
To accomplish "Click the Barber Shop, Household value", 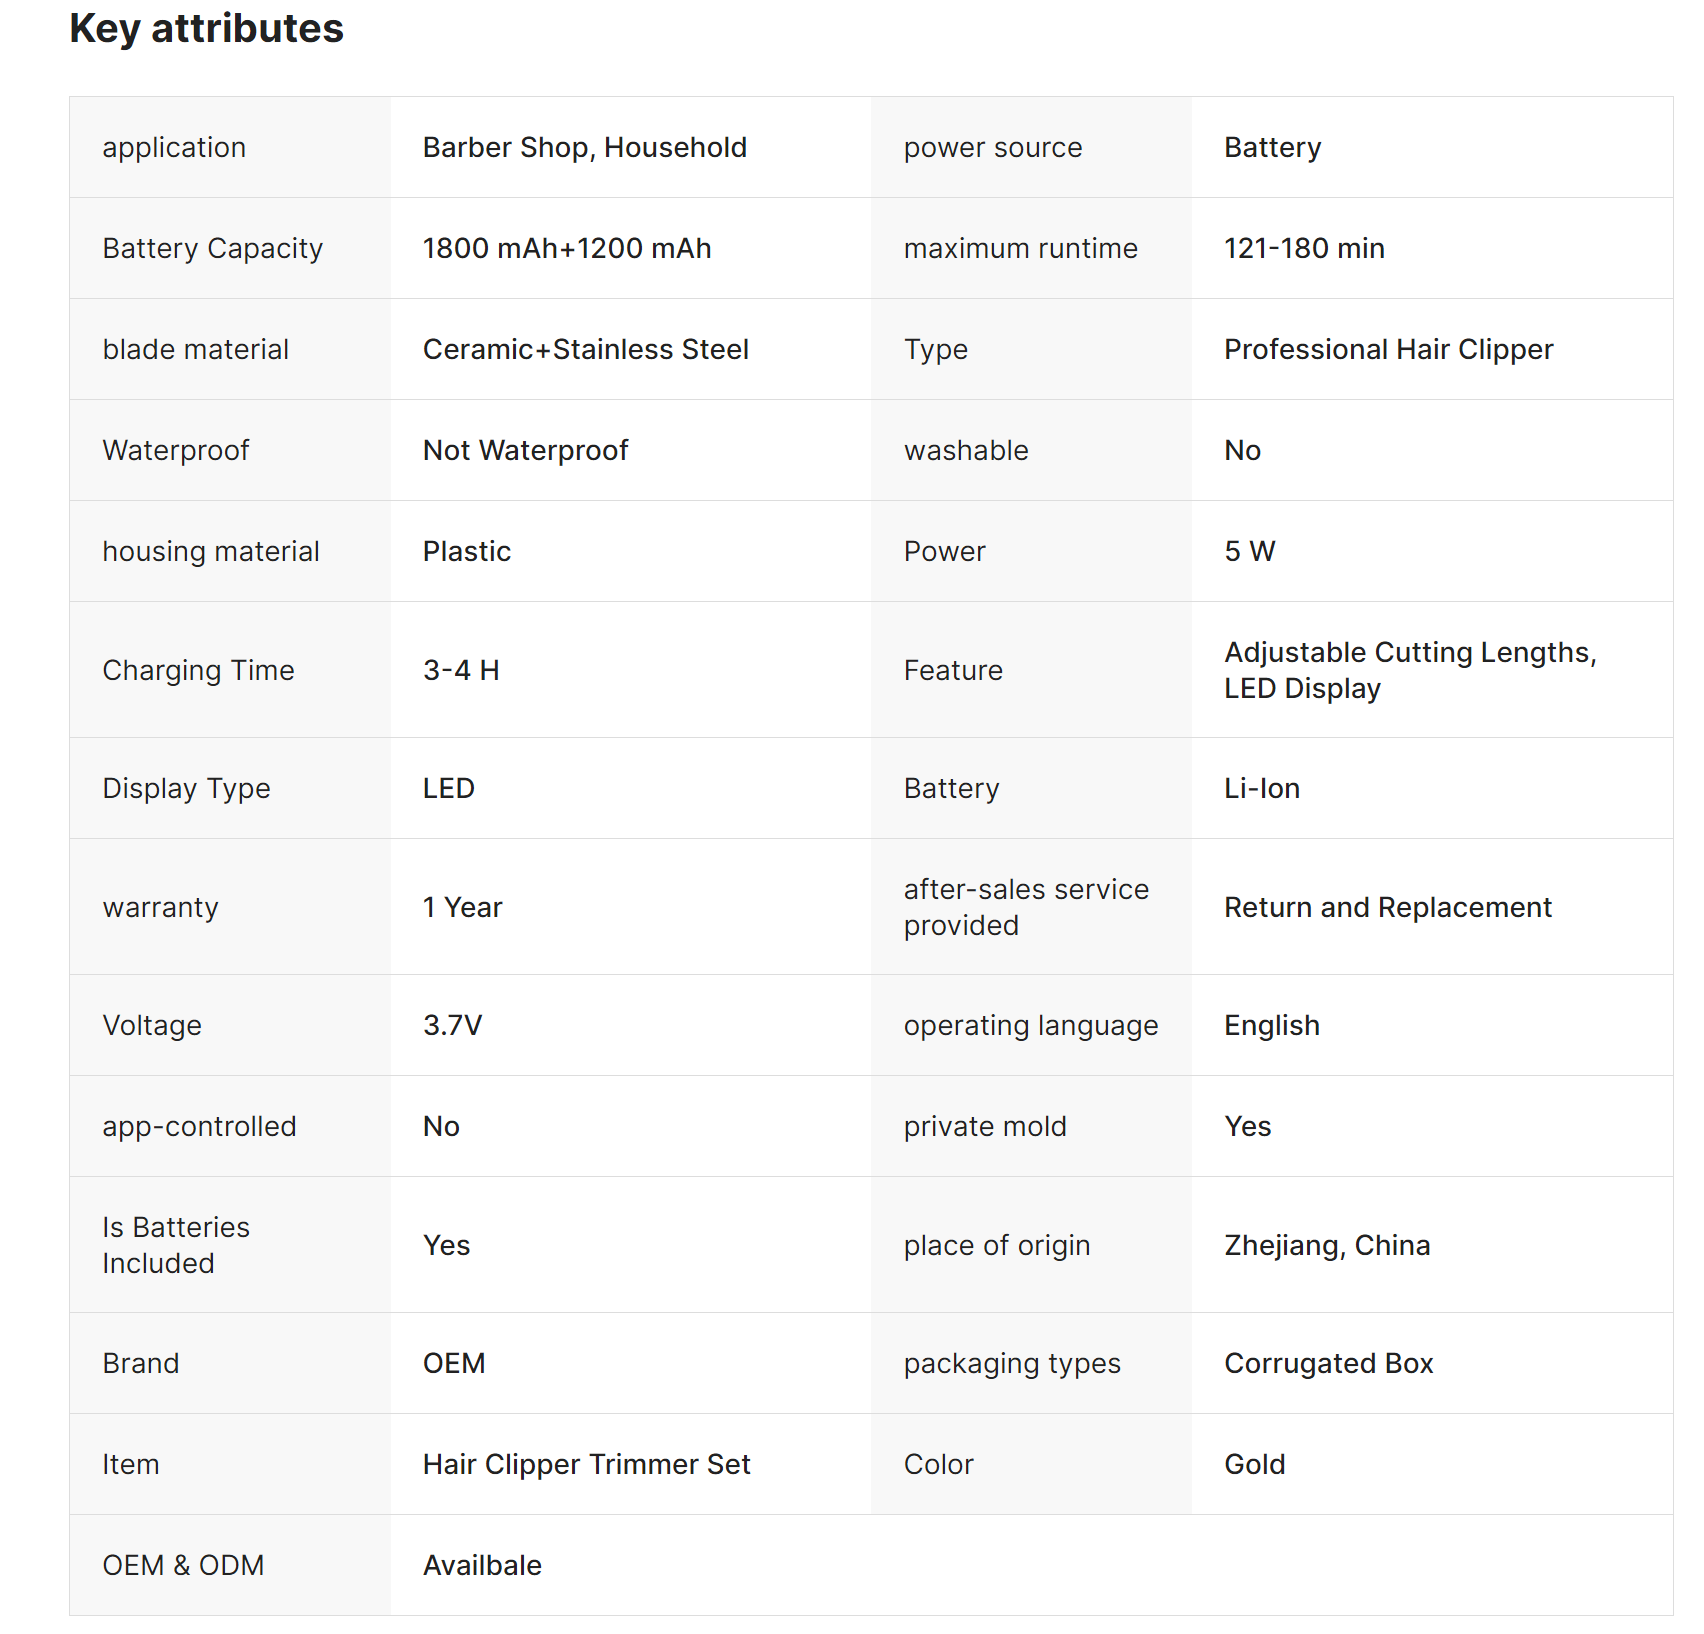I will 584,148.
